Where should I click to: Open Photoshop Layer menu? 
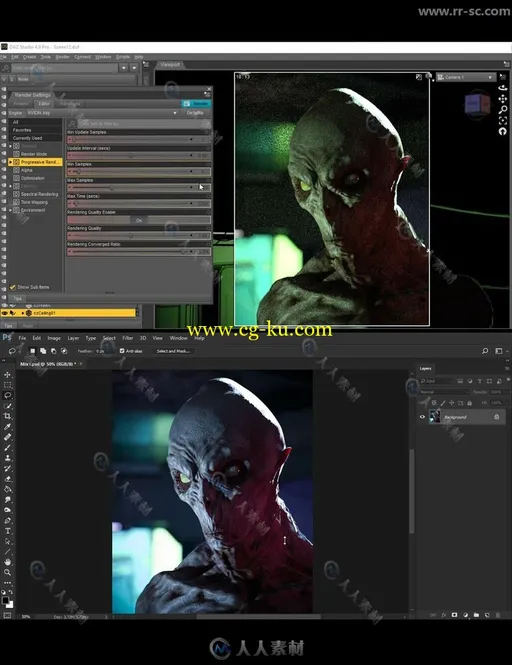[x=73, y=338]
